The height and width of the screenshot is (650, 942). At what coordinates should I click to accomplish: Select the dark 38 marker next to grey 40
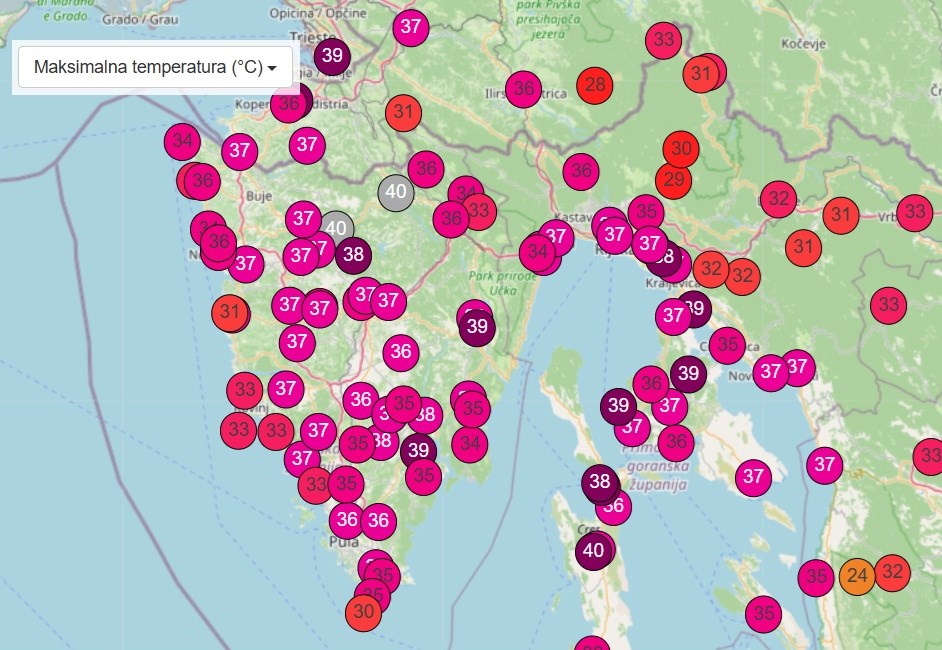(353, 255)
